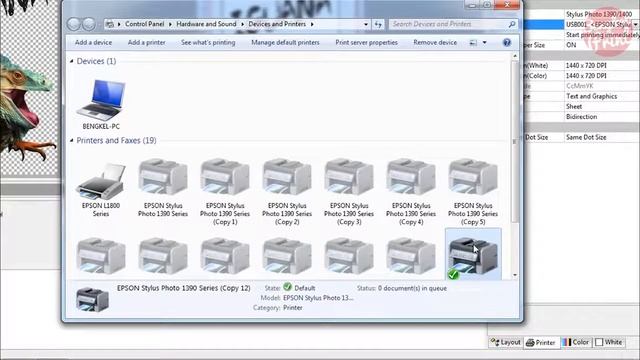The image size is (640, 360).
Task: Click the Hardware and Sound breadcrumb
Action: pyautogui.click(x=206, y=24)
